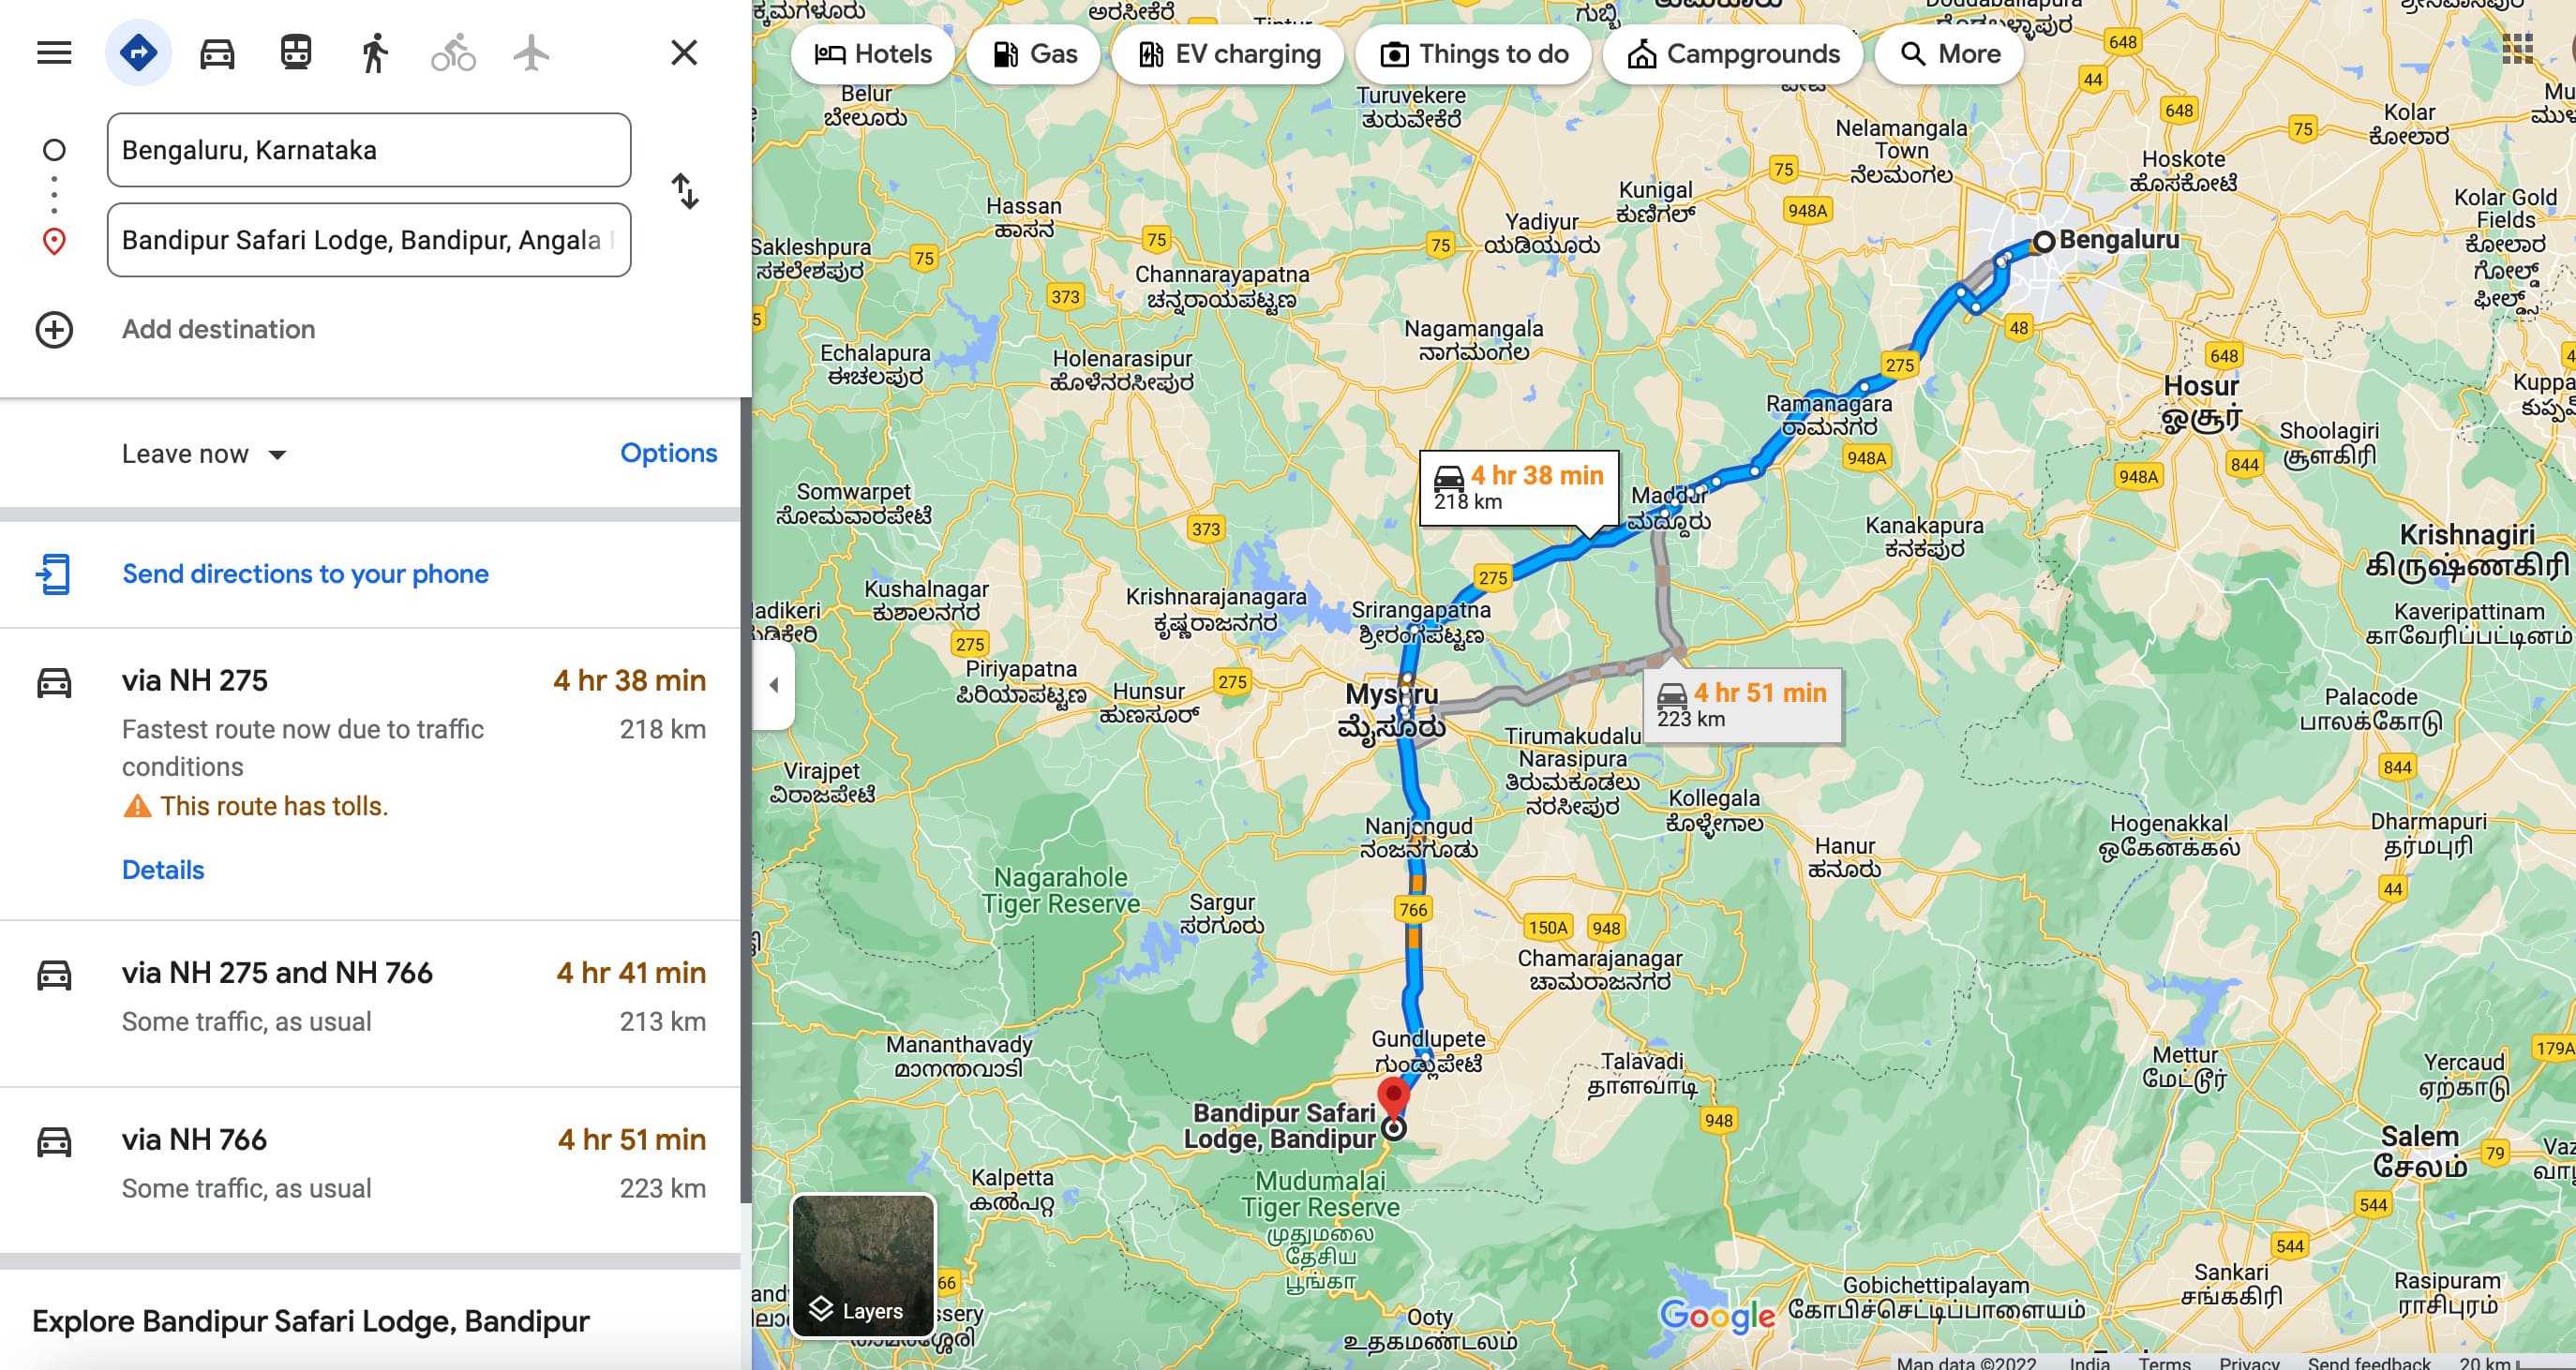
Task: Open the hamburger main menu
Action: coord(54,52)
